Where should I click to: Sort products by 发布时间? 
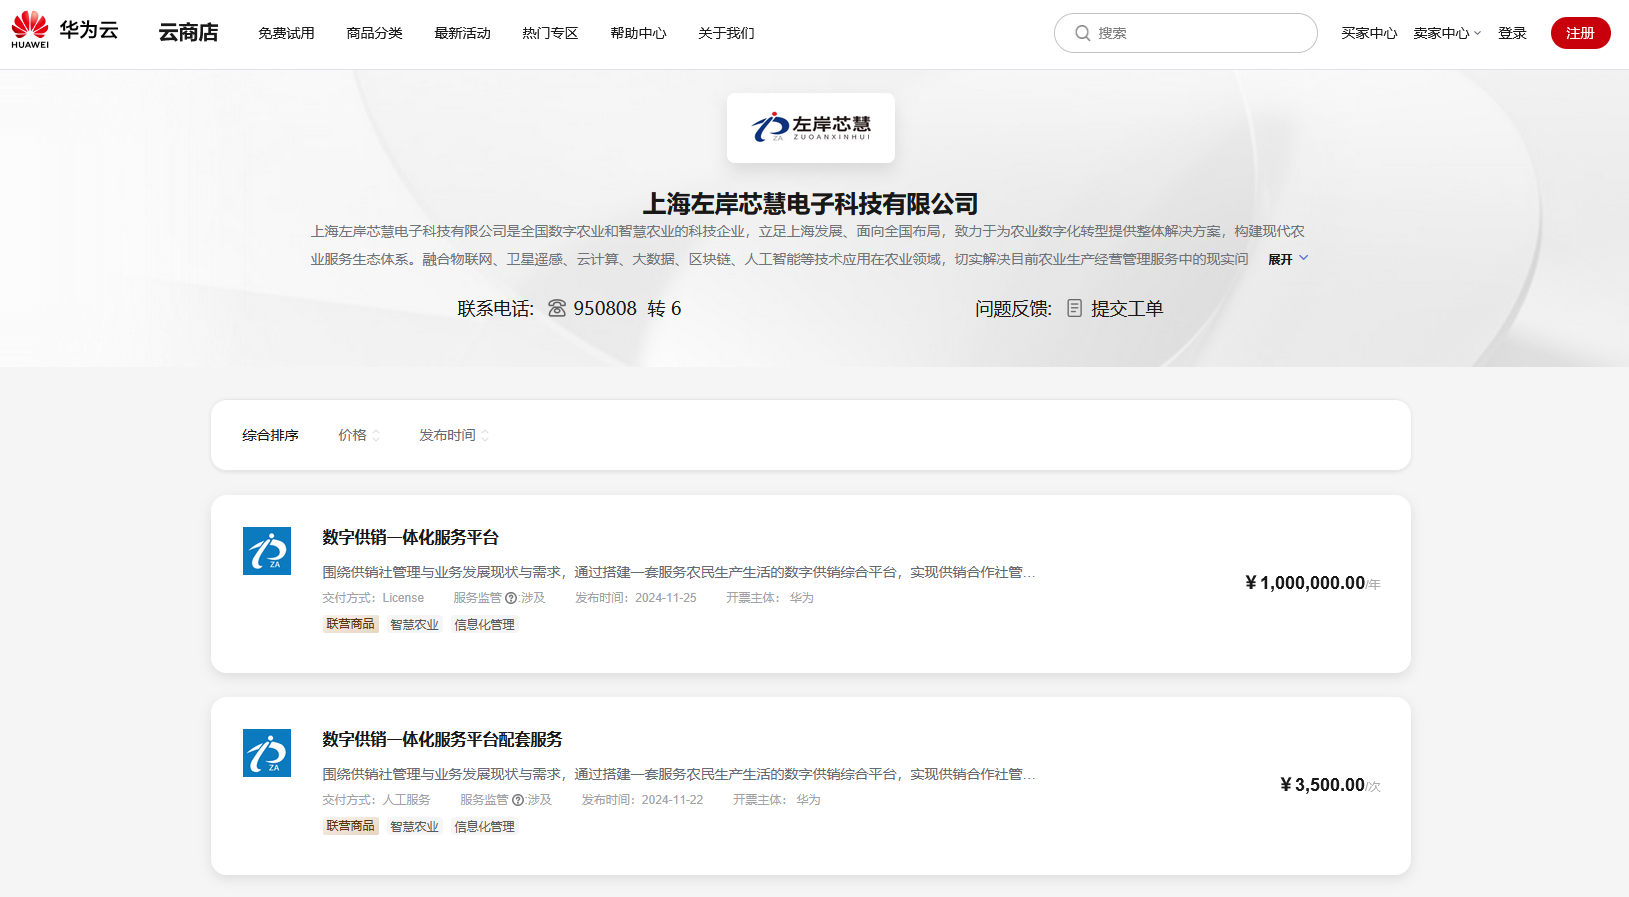click(454, 435)
